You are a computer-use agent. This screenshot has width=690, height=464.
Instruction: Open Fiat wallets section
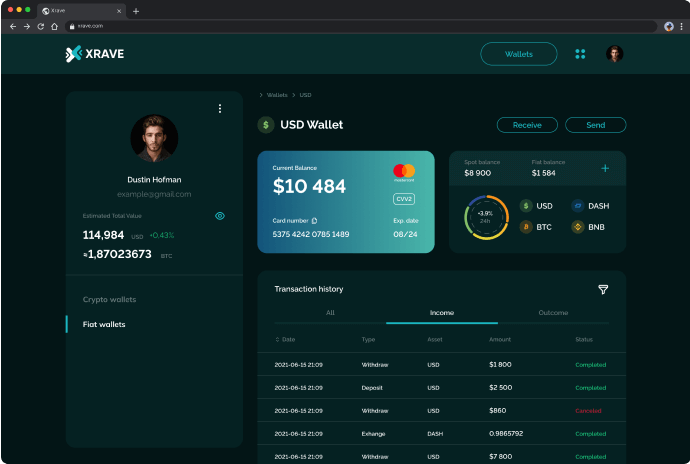(x=104, y=324)
